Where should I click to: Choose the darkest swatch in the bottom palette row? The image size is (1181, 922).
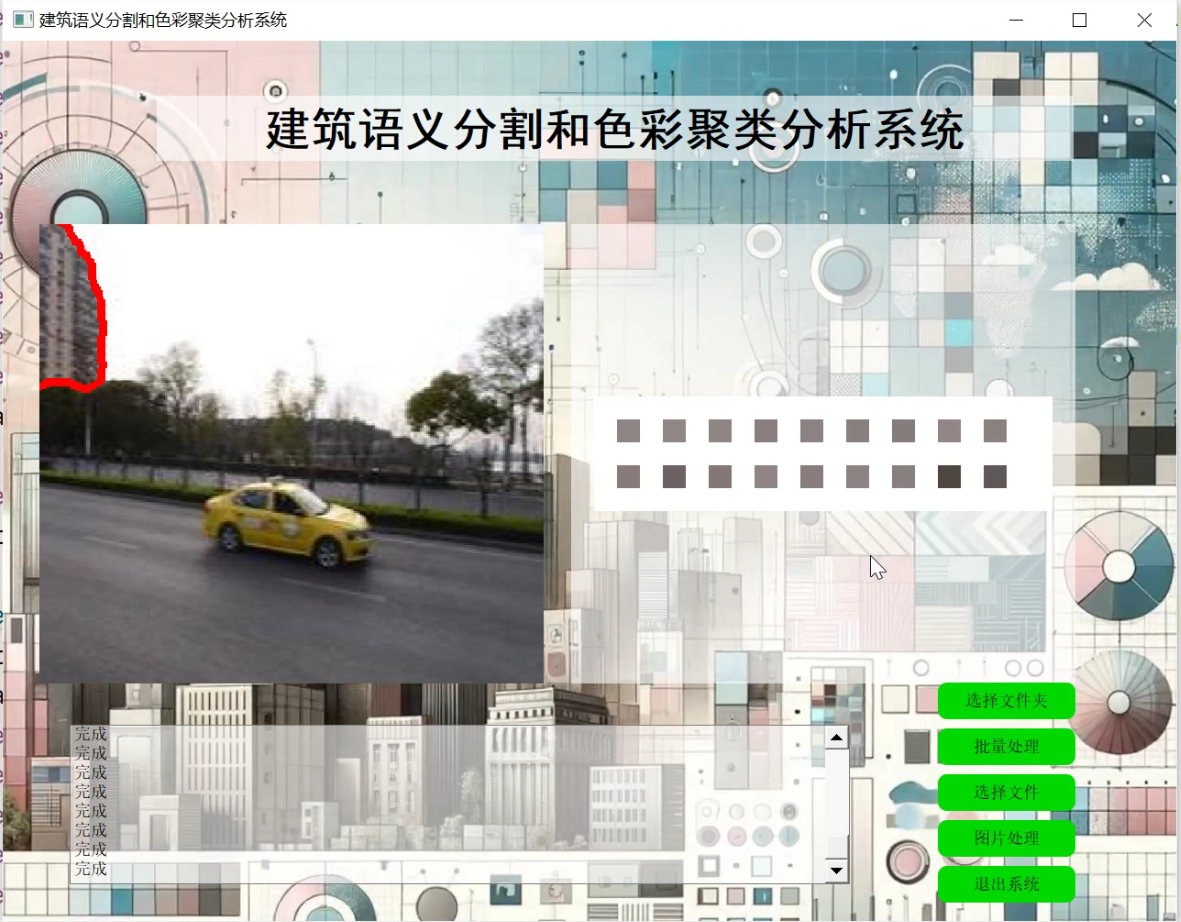pos(949,477)
